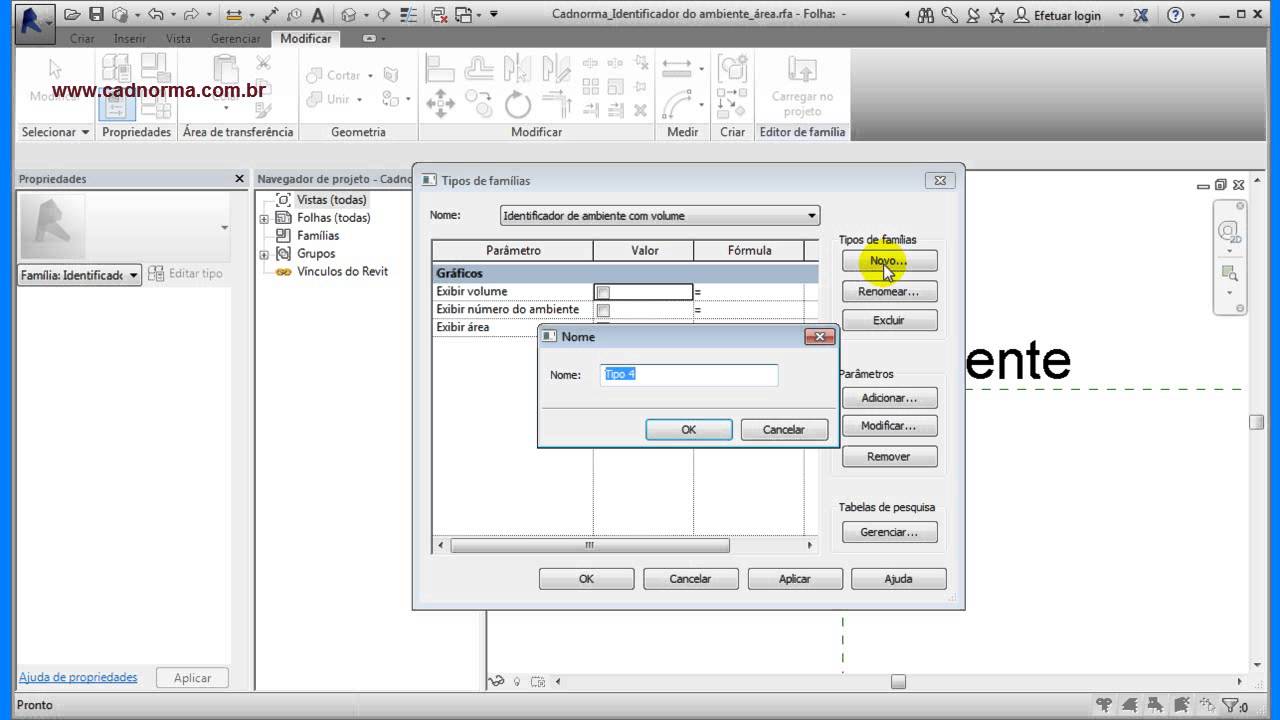Click the Close Hidden Windows icon
The image size is (1280, 720).
pos(440,15)
